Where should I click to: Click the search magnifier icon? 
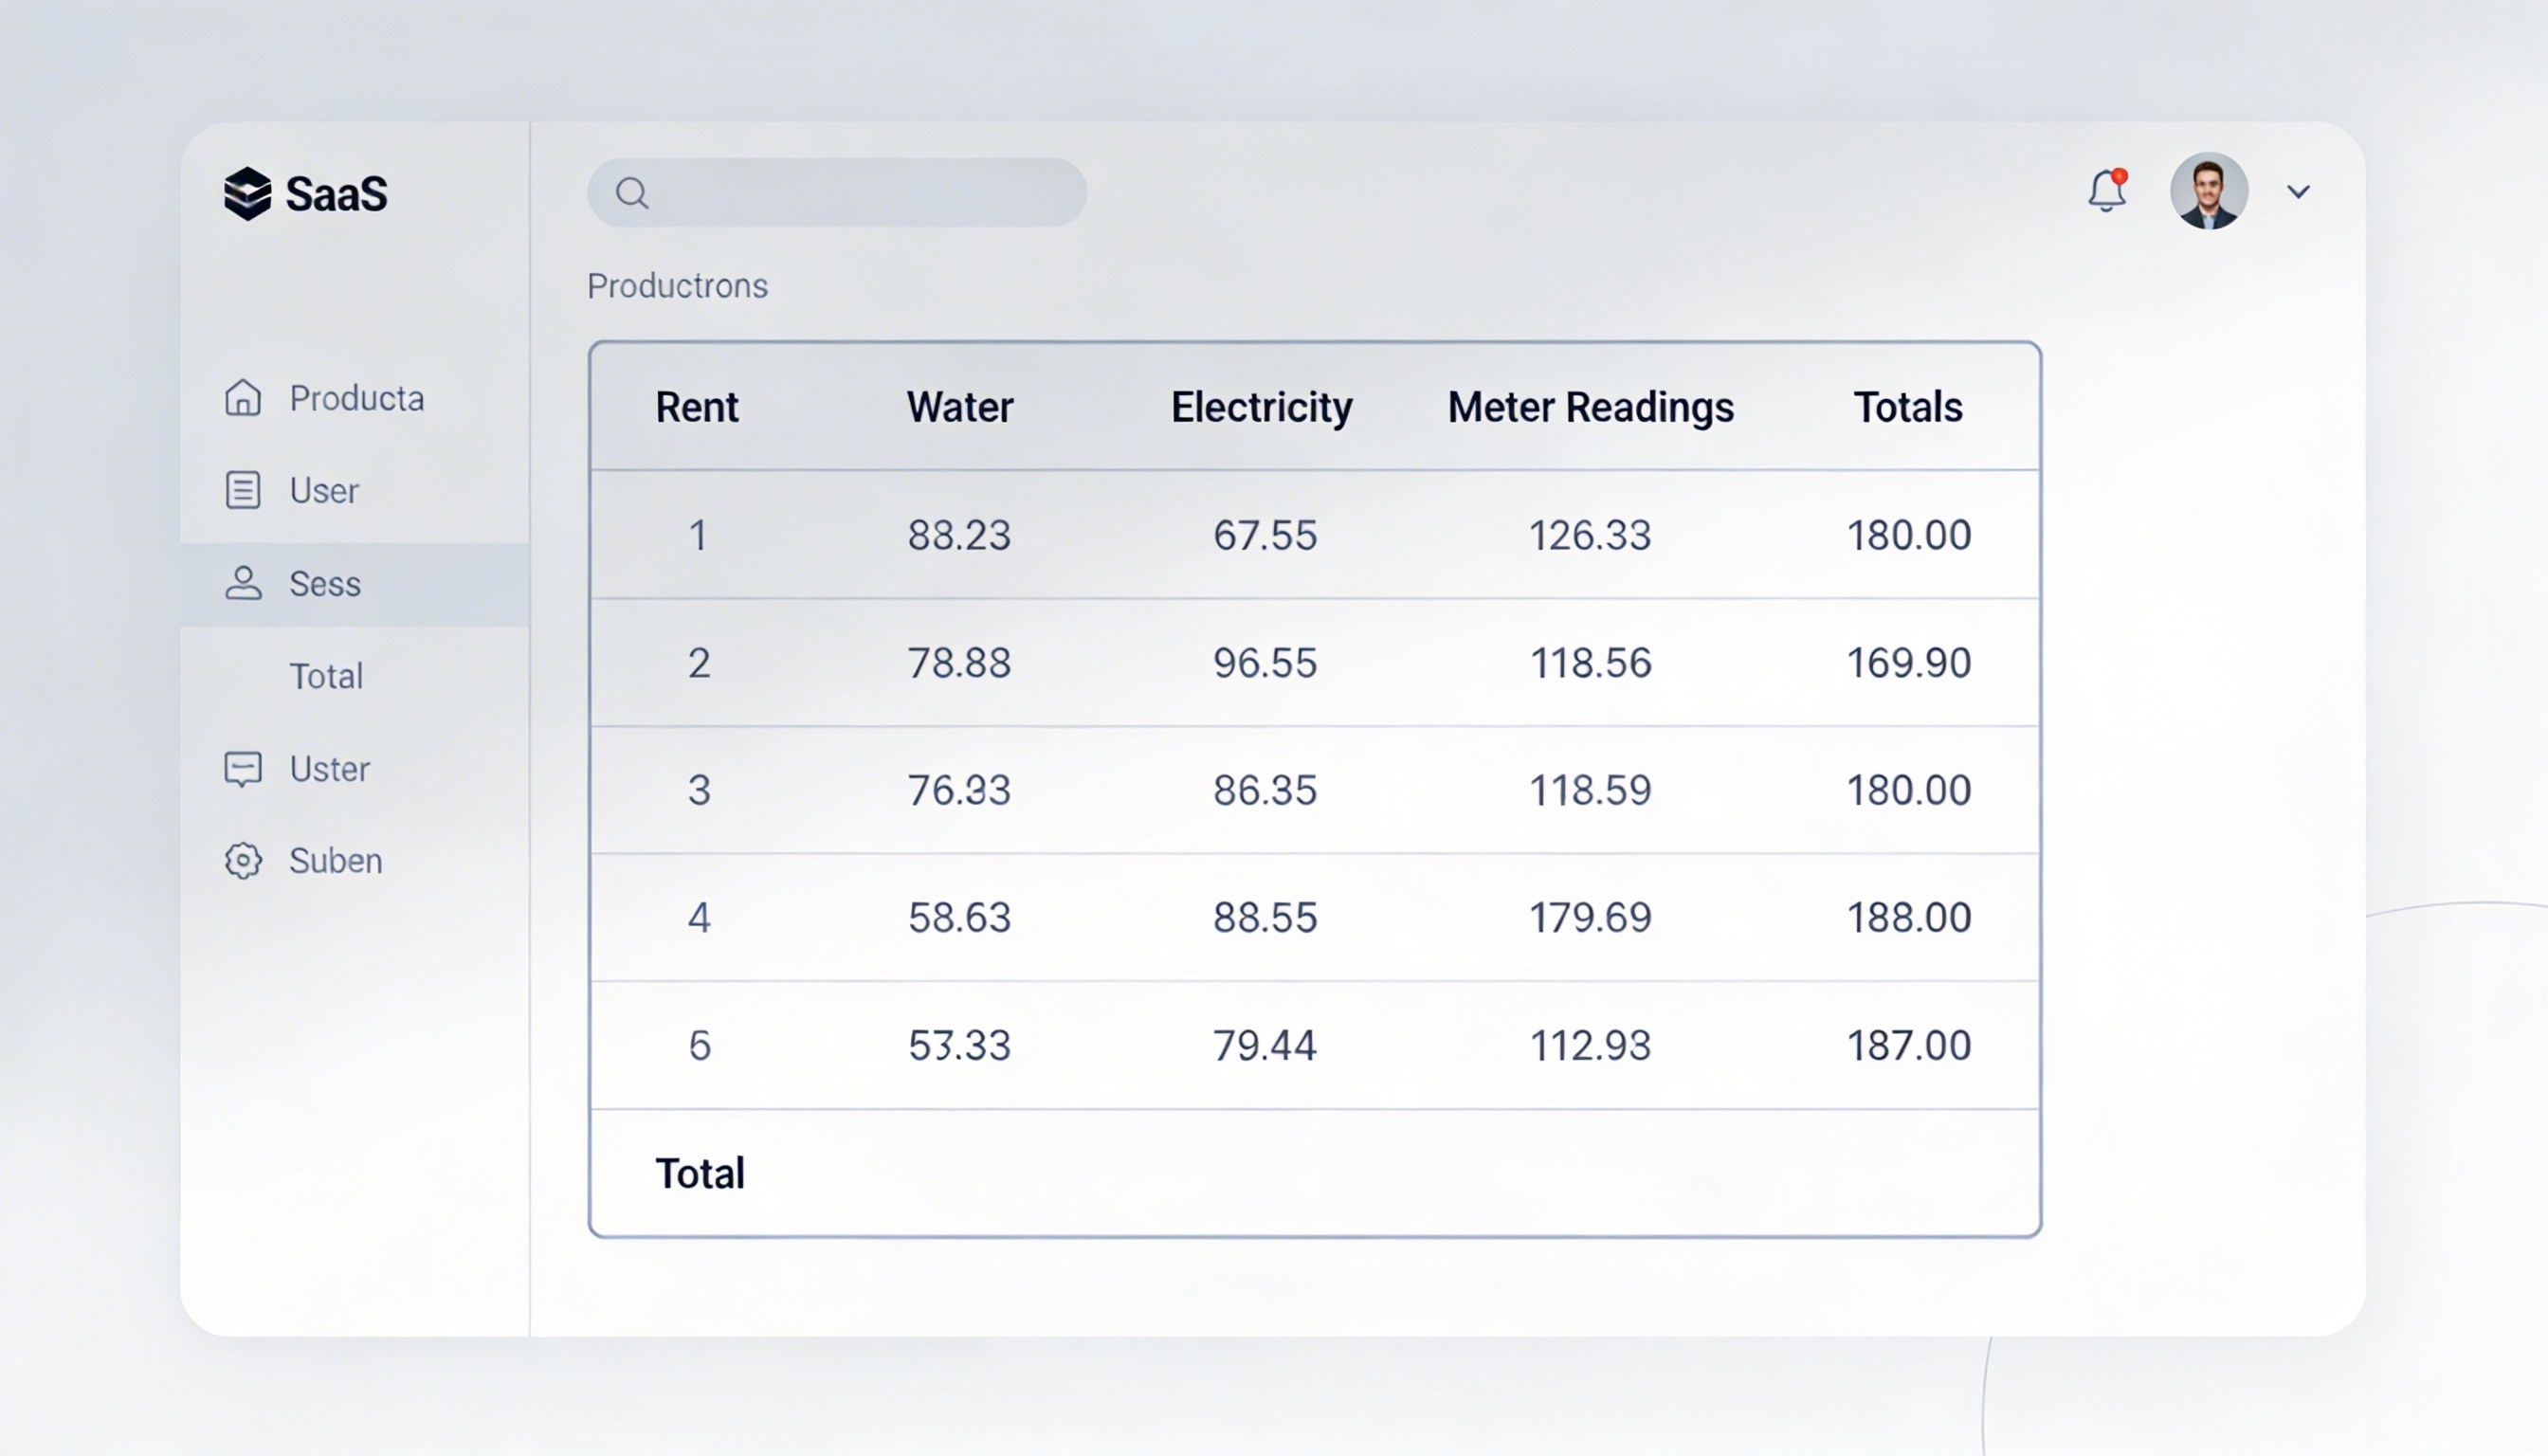632,193
